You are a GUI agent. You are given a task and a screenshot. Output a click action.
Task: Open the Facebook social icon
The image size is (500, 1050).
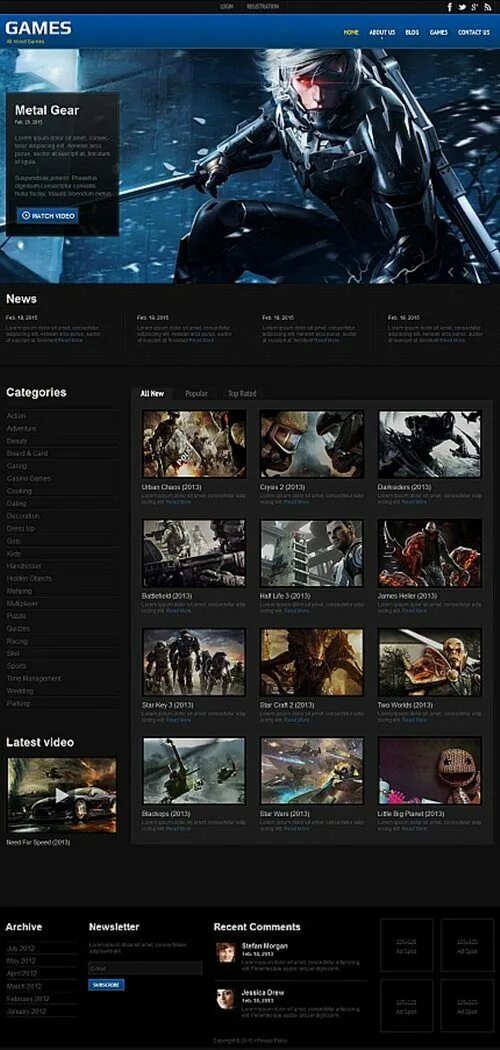click(450, 7)
